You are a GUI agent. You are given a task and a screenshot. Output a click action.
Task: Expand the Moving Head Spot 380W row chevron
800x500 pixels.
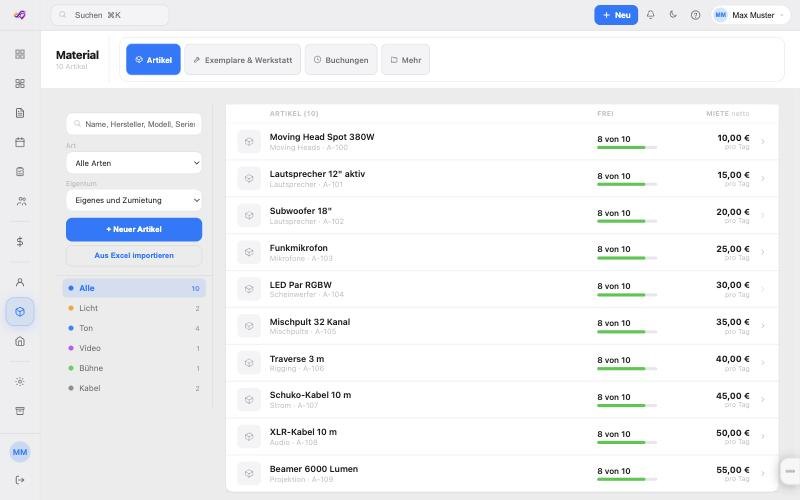[x=763, y=142]
